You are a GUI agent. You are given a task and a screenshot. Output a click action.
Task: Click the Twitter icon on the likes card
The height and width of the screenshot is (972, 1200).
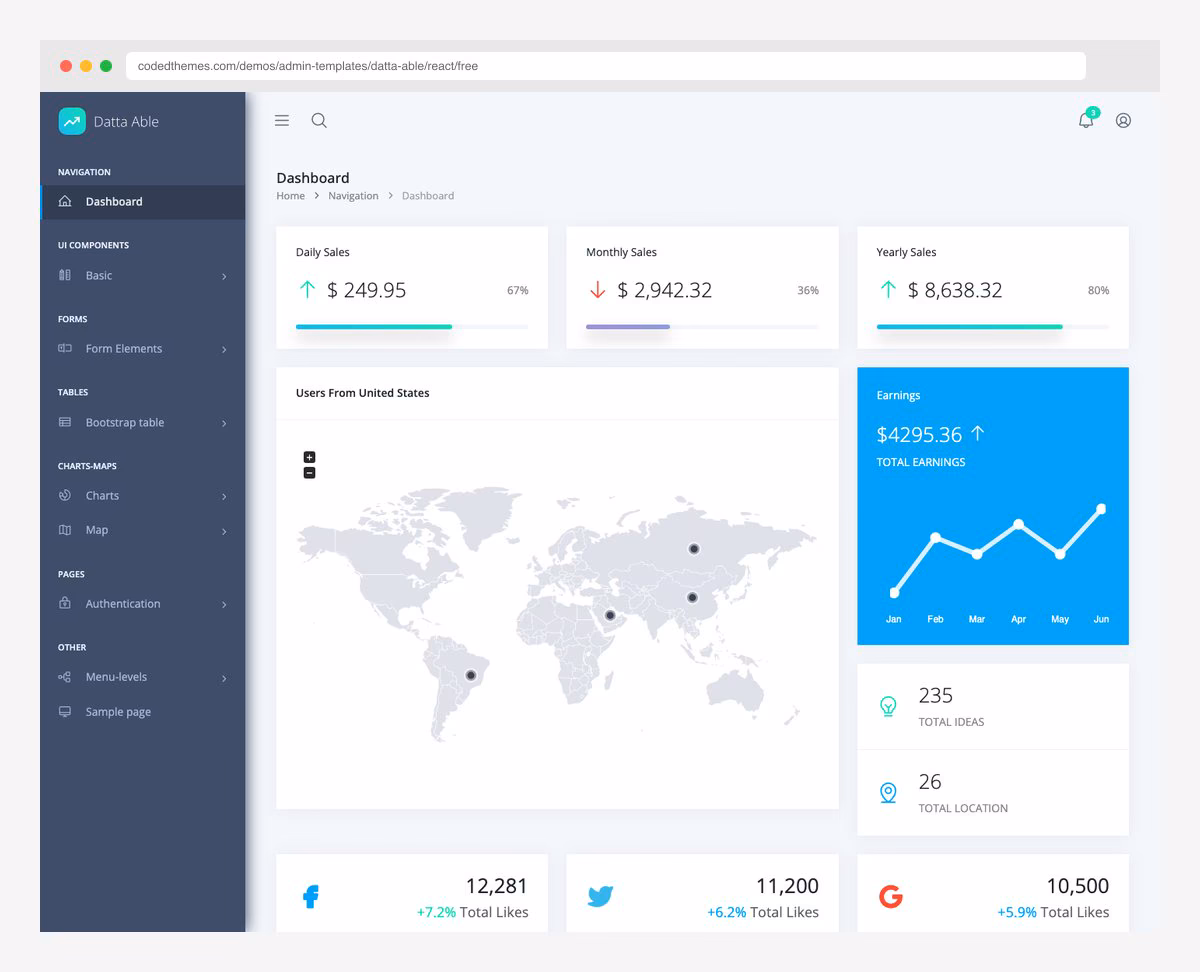(x=600, y=896)
